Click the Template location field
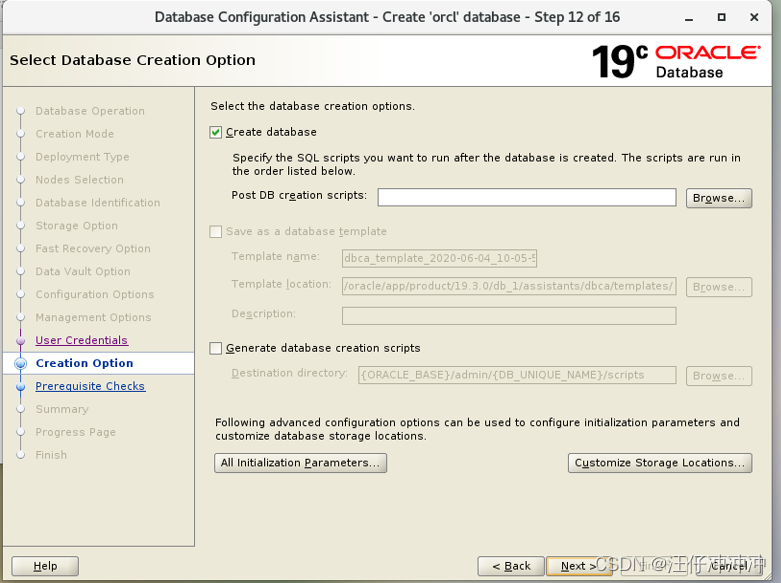The width and height of the screenshot is (781, 583). (x=509, y=286)
